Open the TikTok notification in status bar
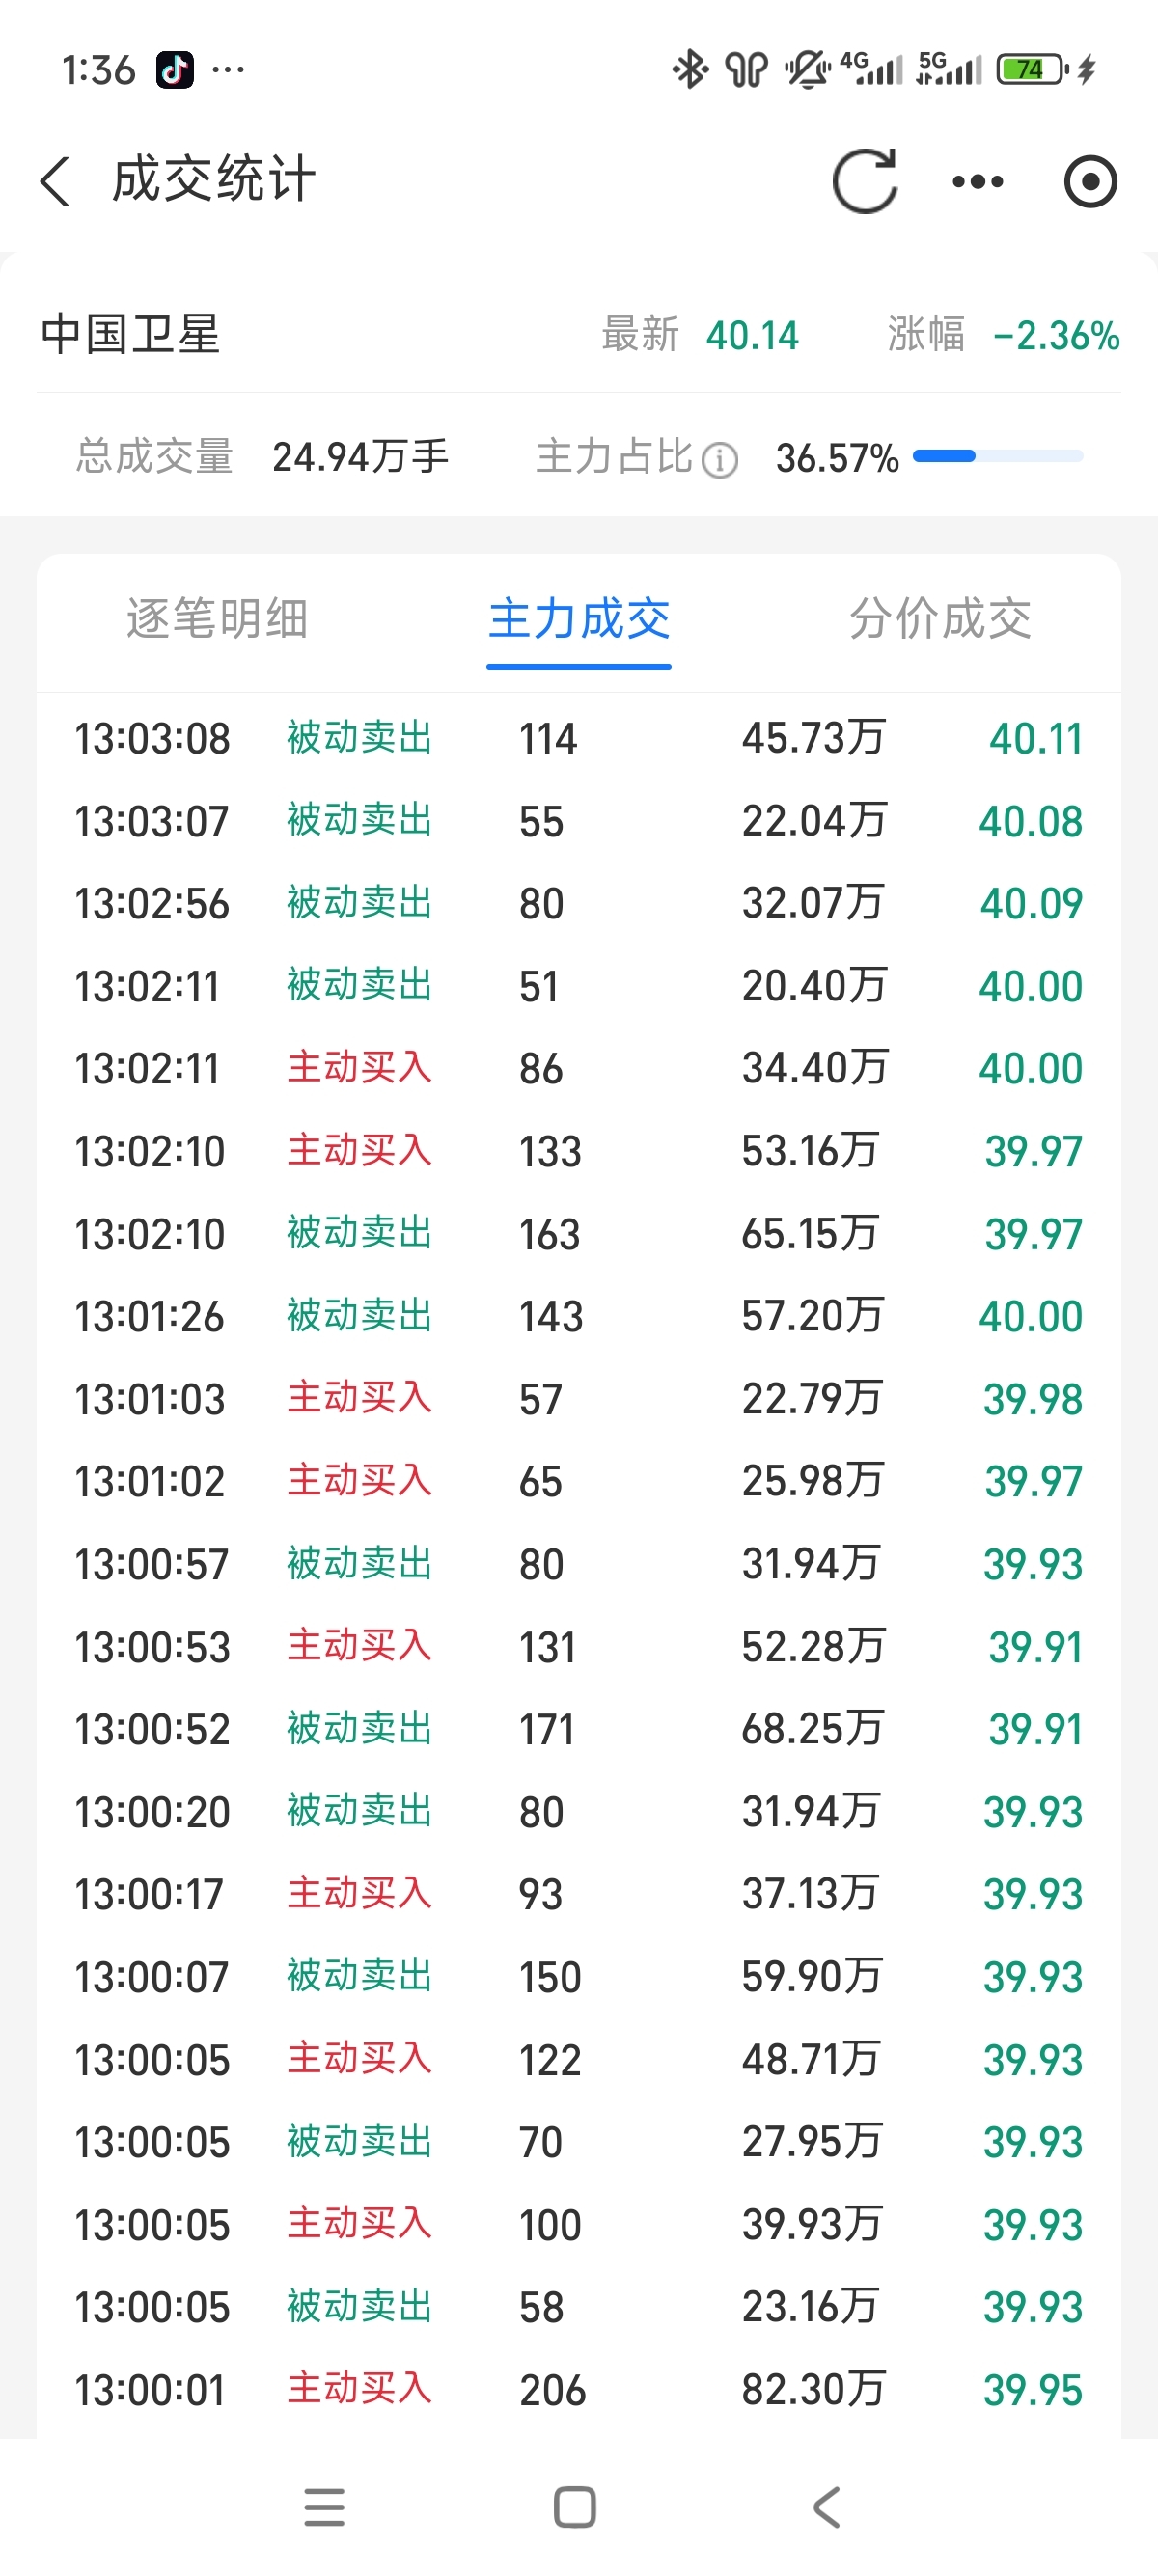 (x=174, y=70)
